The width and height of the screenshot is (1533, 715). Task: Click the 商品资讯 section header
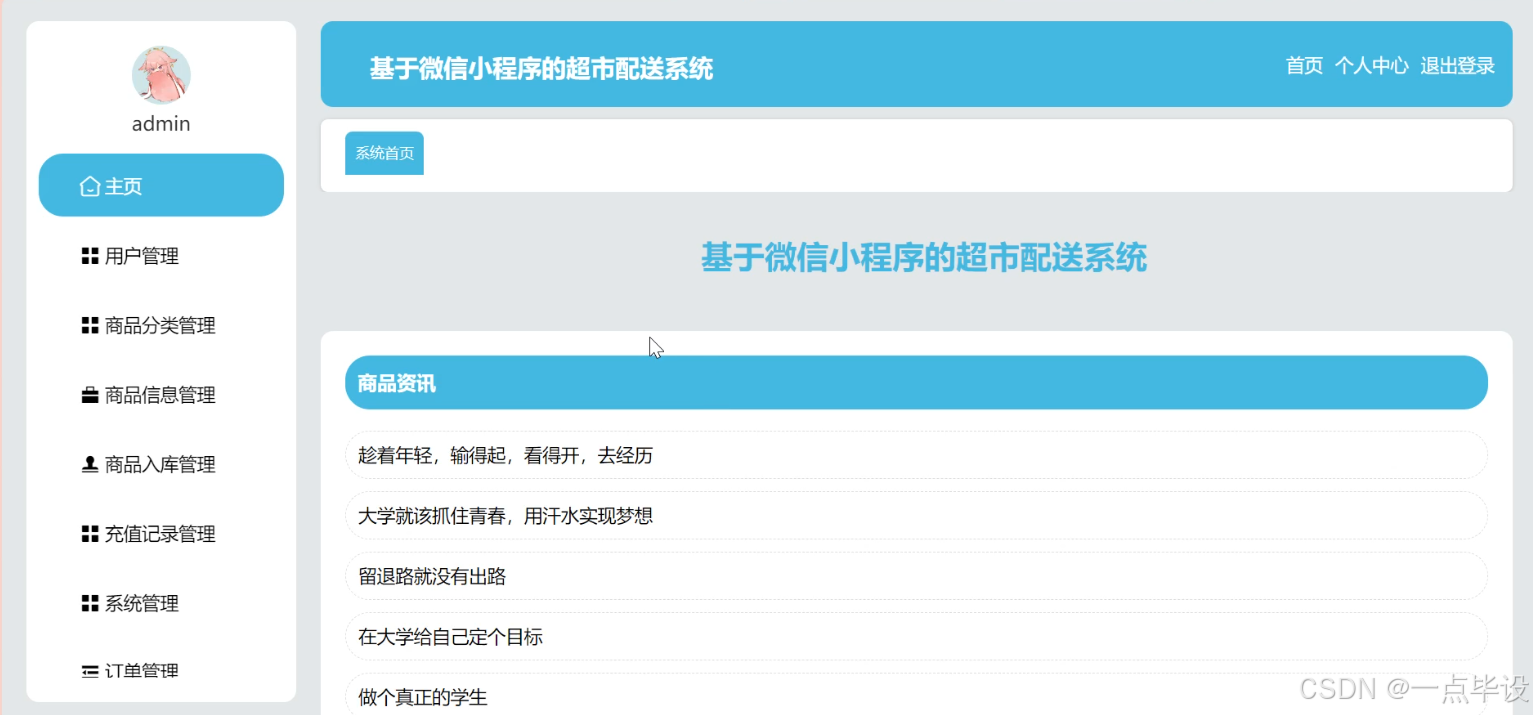point(916,383)
